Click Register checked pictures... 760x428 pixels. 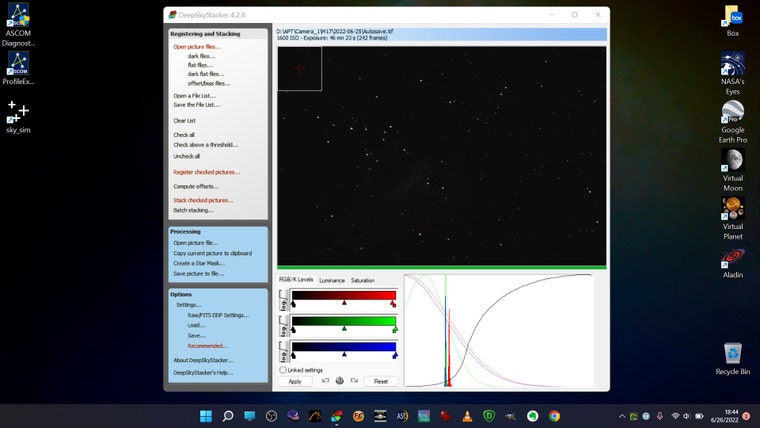pos(206,172)
